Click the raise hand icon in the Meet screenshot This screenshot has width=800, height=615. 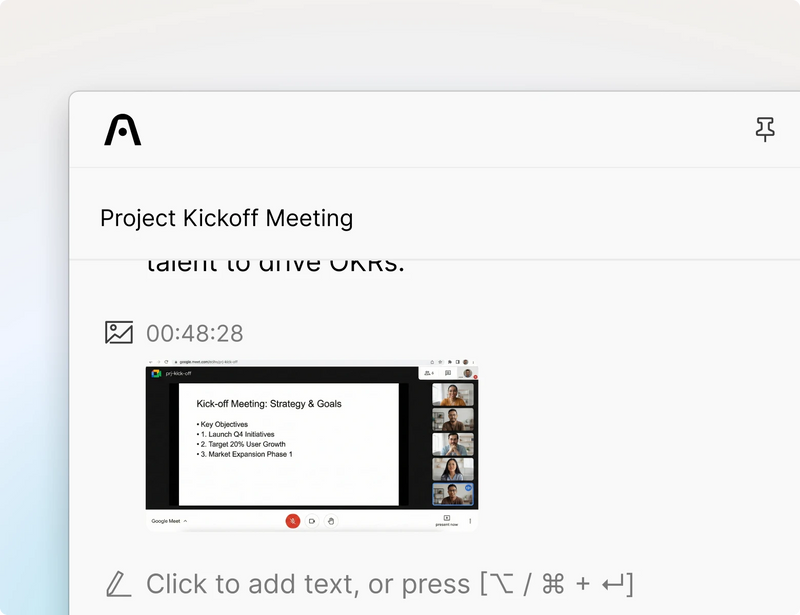pos(332,521)
